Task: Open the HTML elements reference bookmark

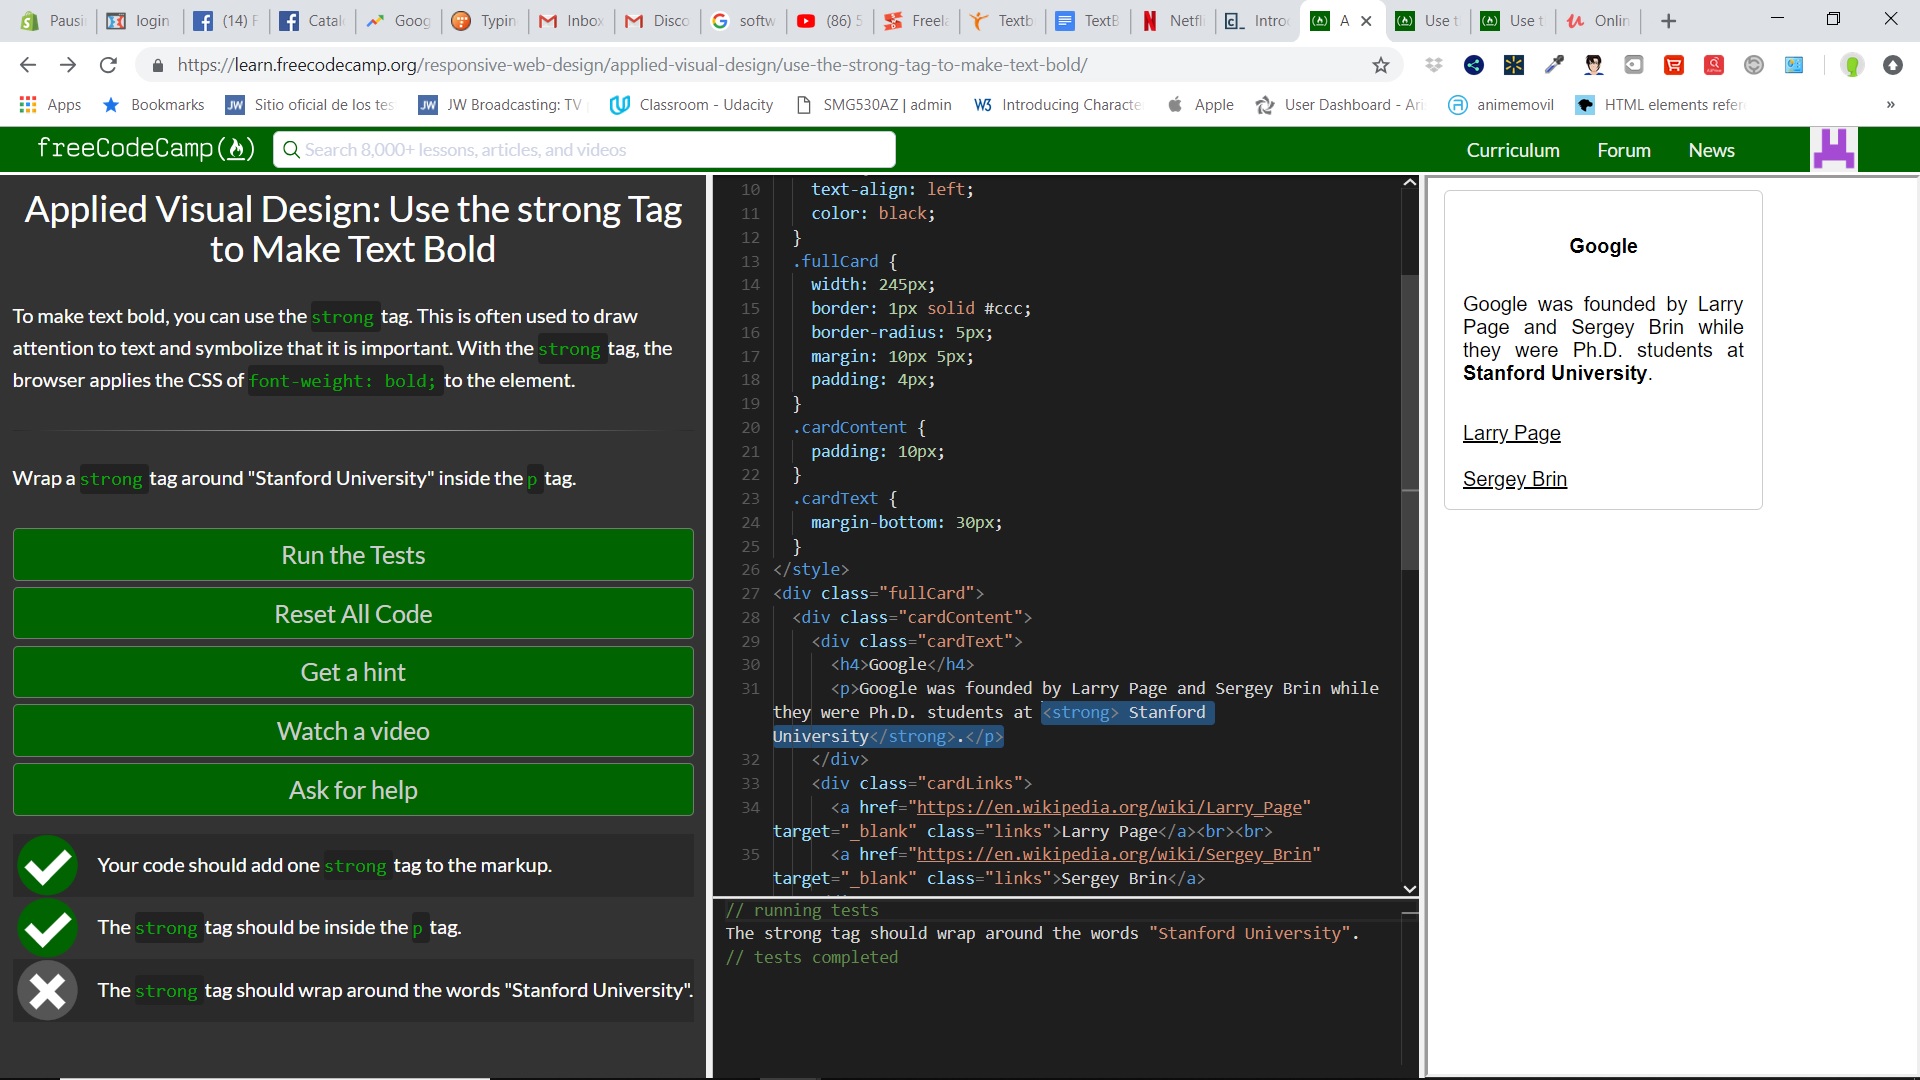Action: (1659, 105)
